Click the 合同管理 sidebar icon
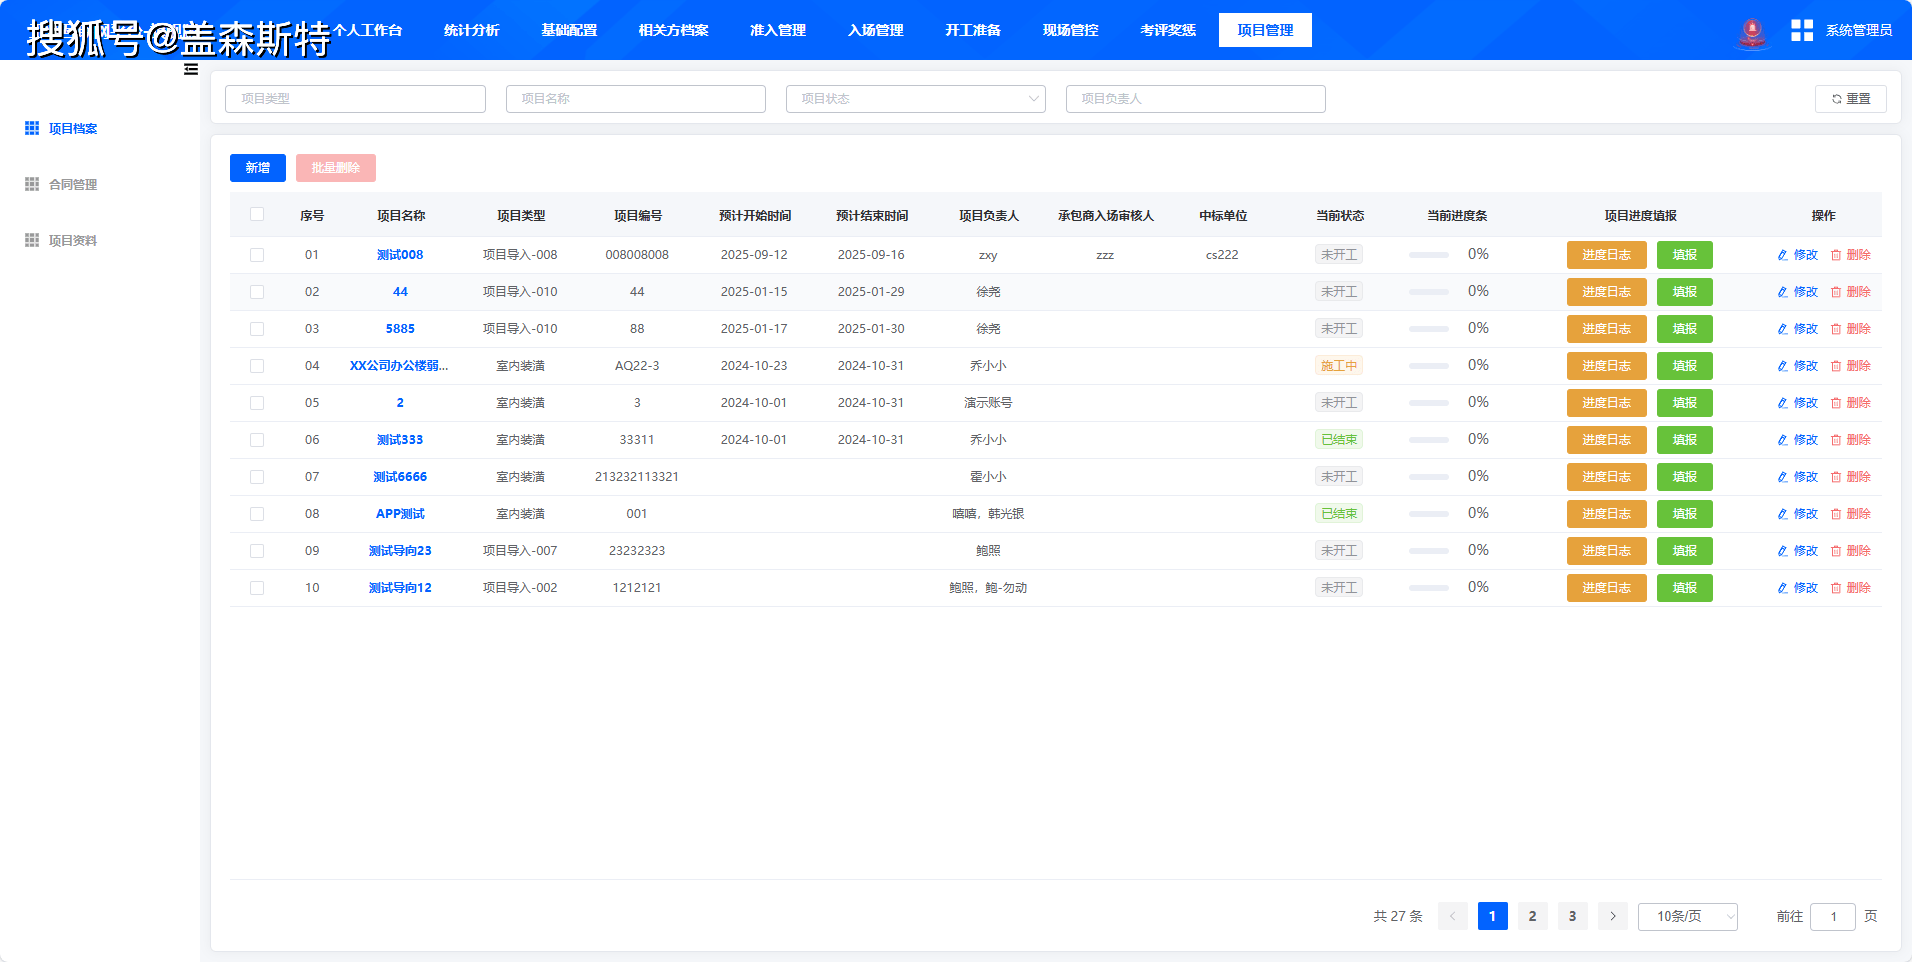This screenshot has height=962, width=1912. [x=32, y=184]
